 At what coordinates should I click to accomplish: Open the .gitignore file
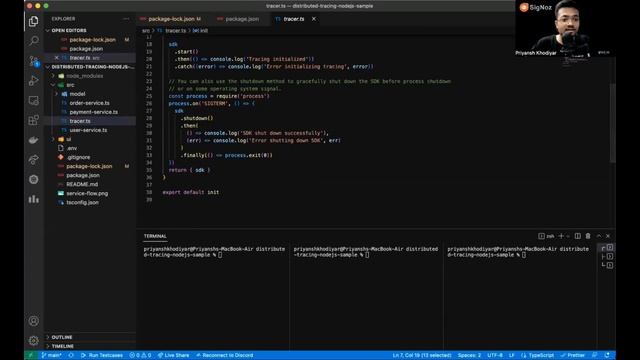78,157
